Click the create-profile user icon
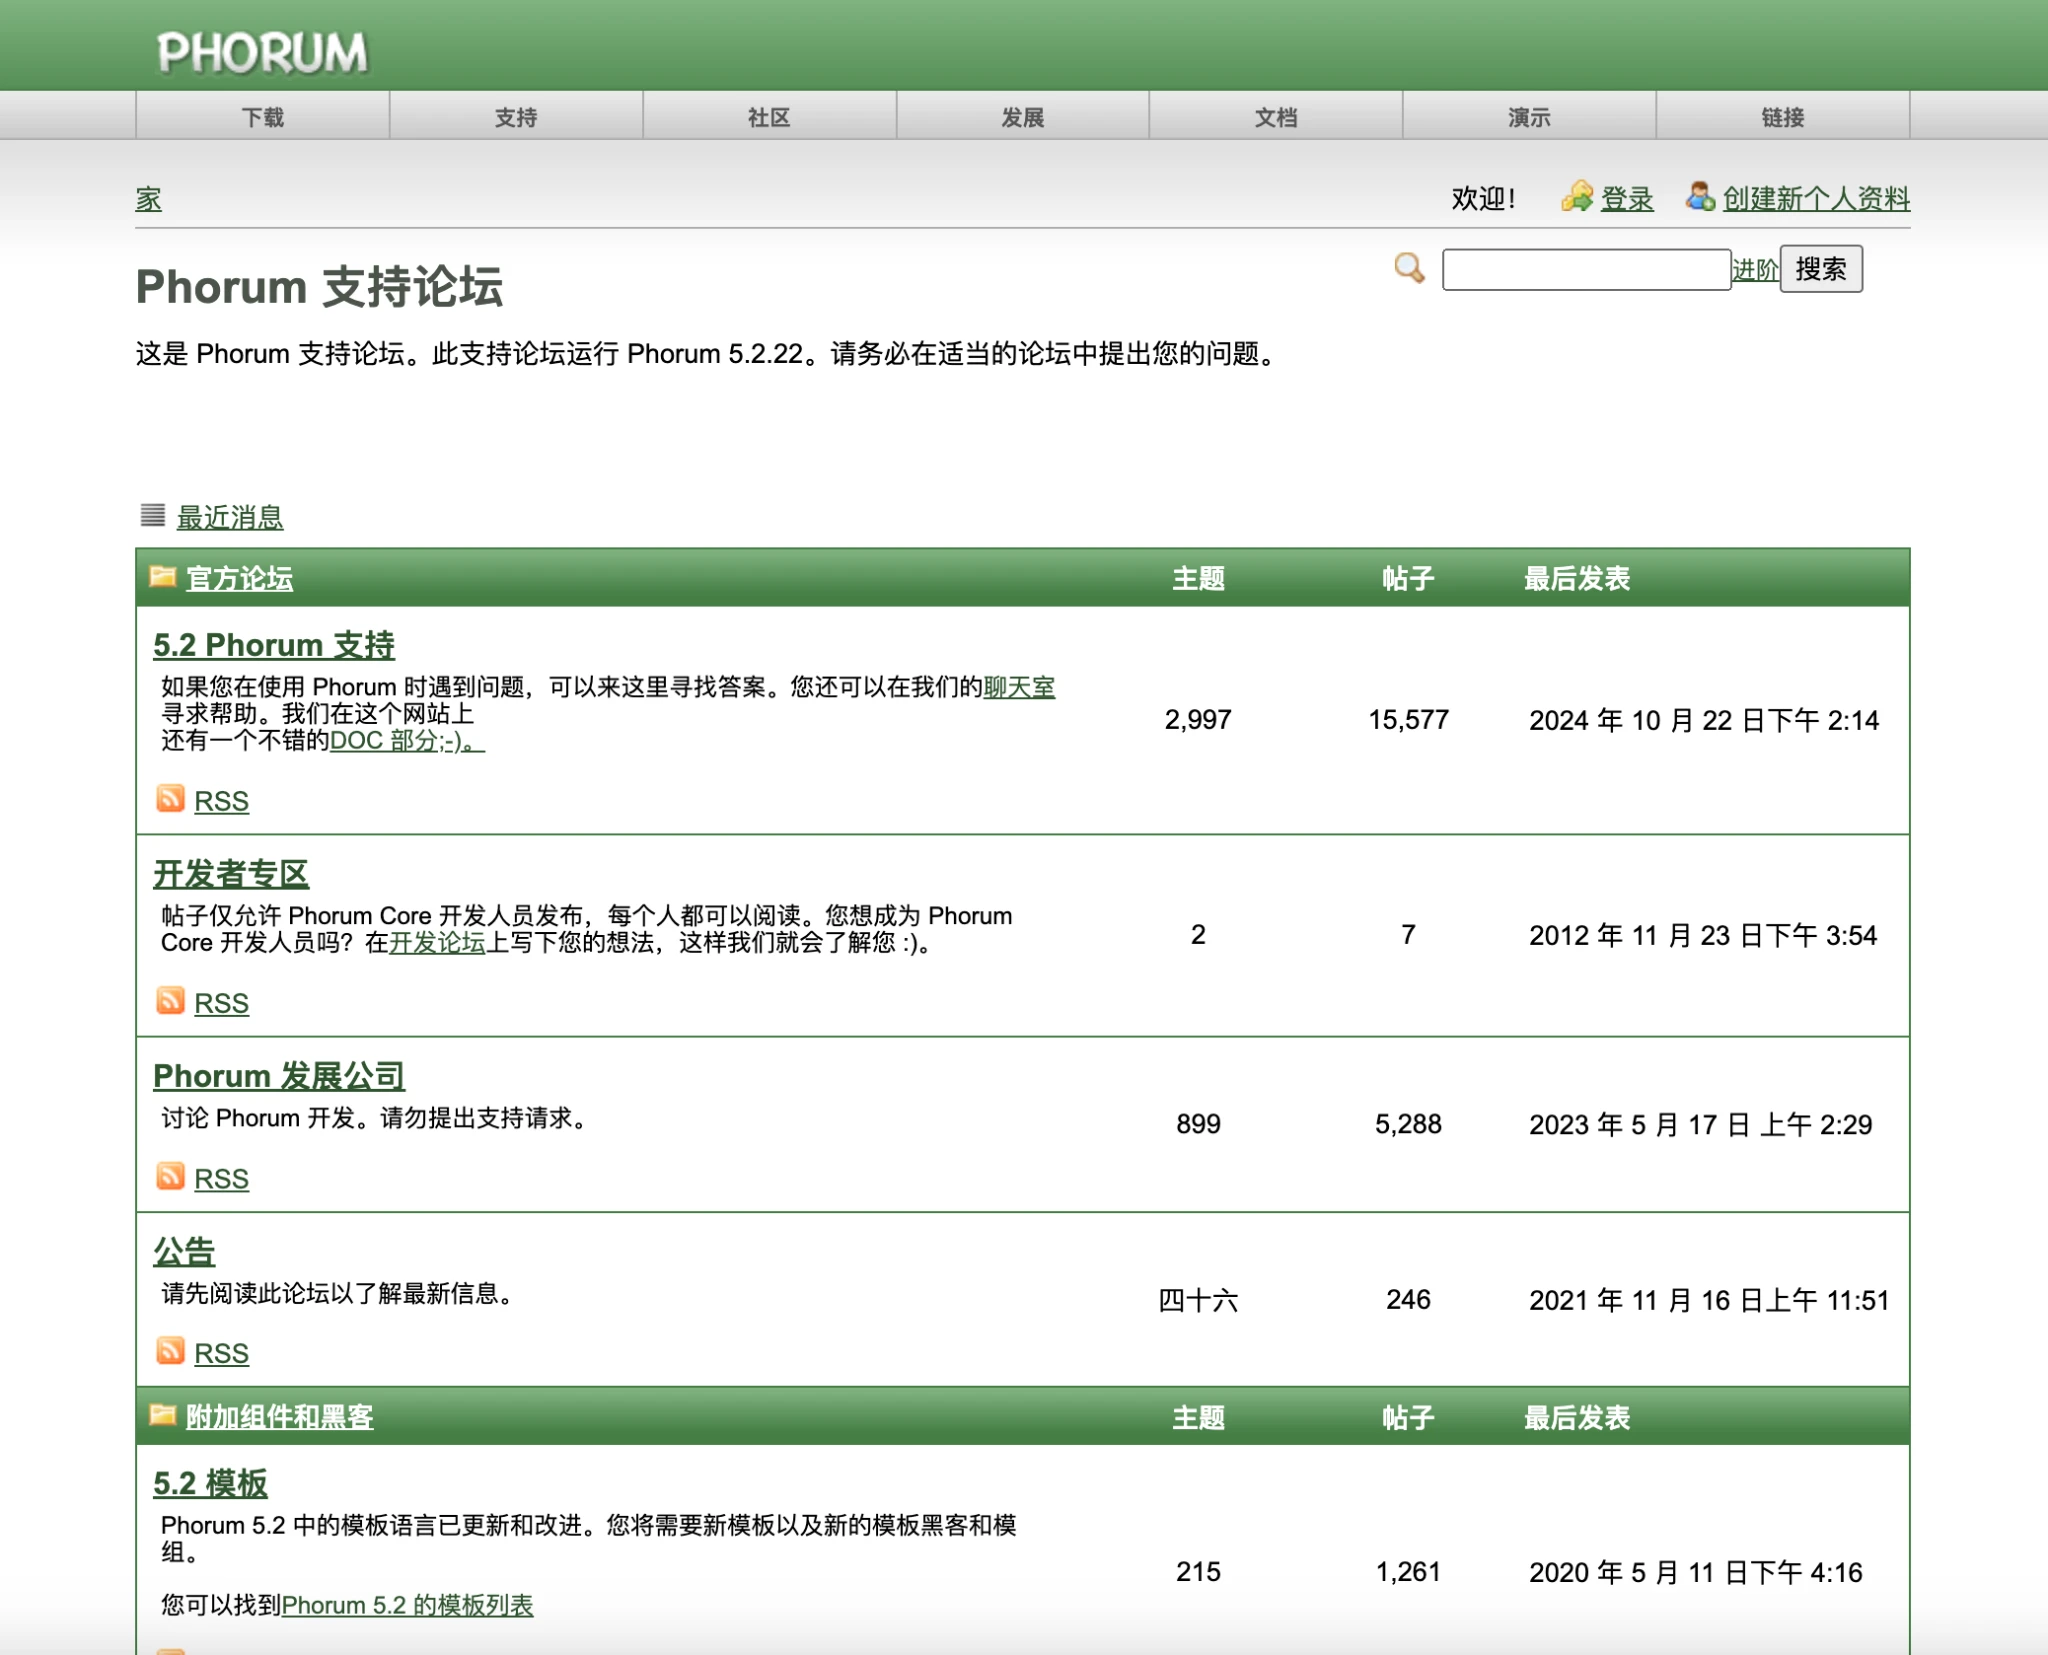 point(1699,196)
